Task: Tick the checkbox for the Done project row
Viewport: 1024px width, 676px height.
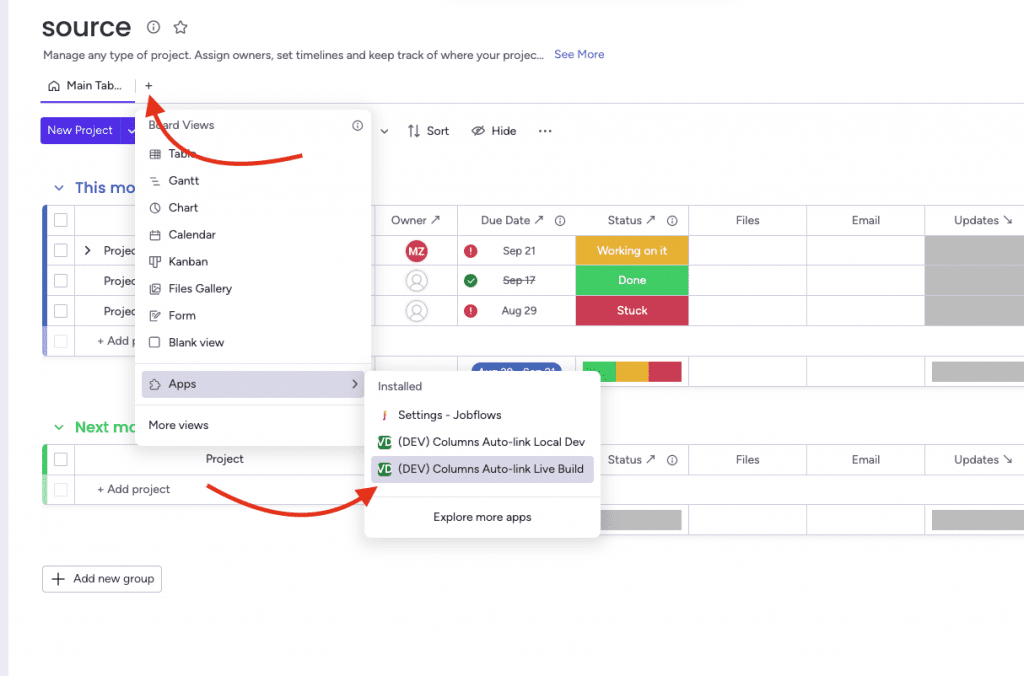Action: pyautogui.click(x=61, y=280)
